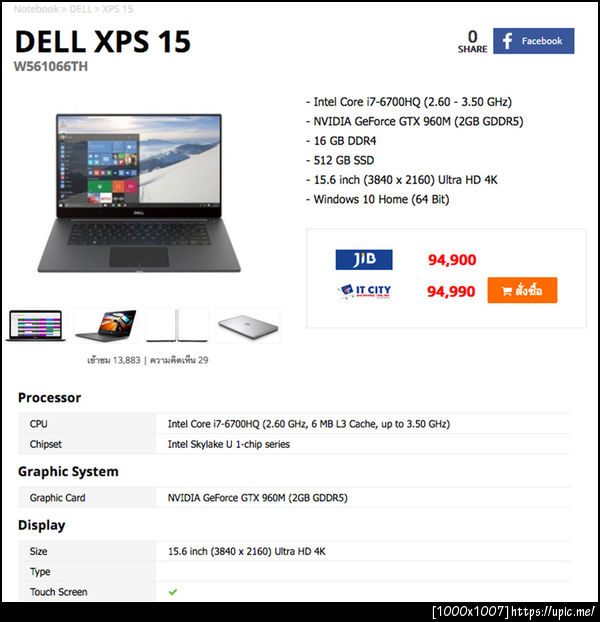Open the DELL breadcrumb link
The height and width of the screenshot is (622, 600).
tap(81, 9)
